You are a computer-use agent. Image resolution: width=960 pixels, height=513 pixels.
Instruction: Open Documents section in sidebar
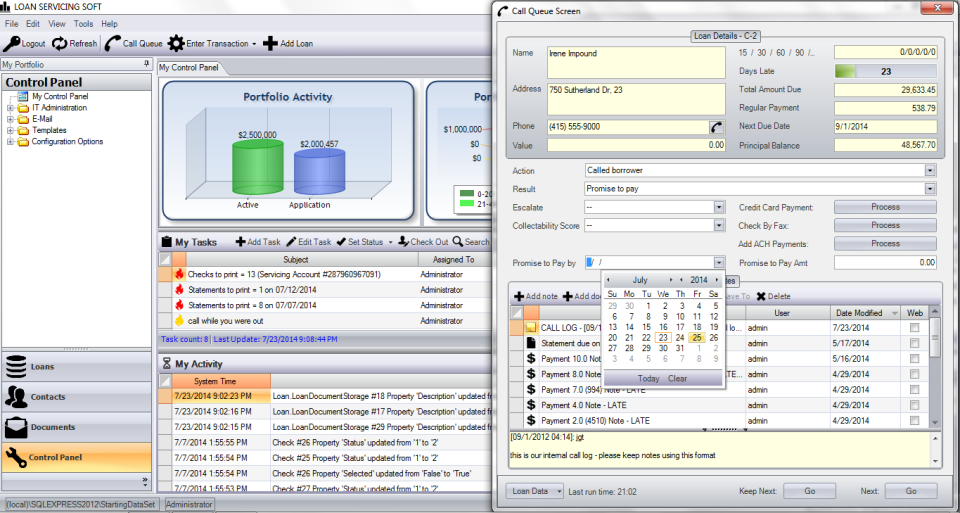77,427
